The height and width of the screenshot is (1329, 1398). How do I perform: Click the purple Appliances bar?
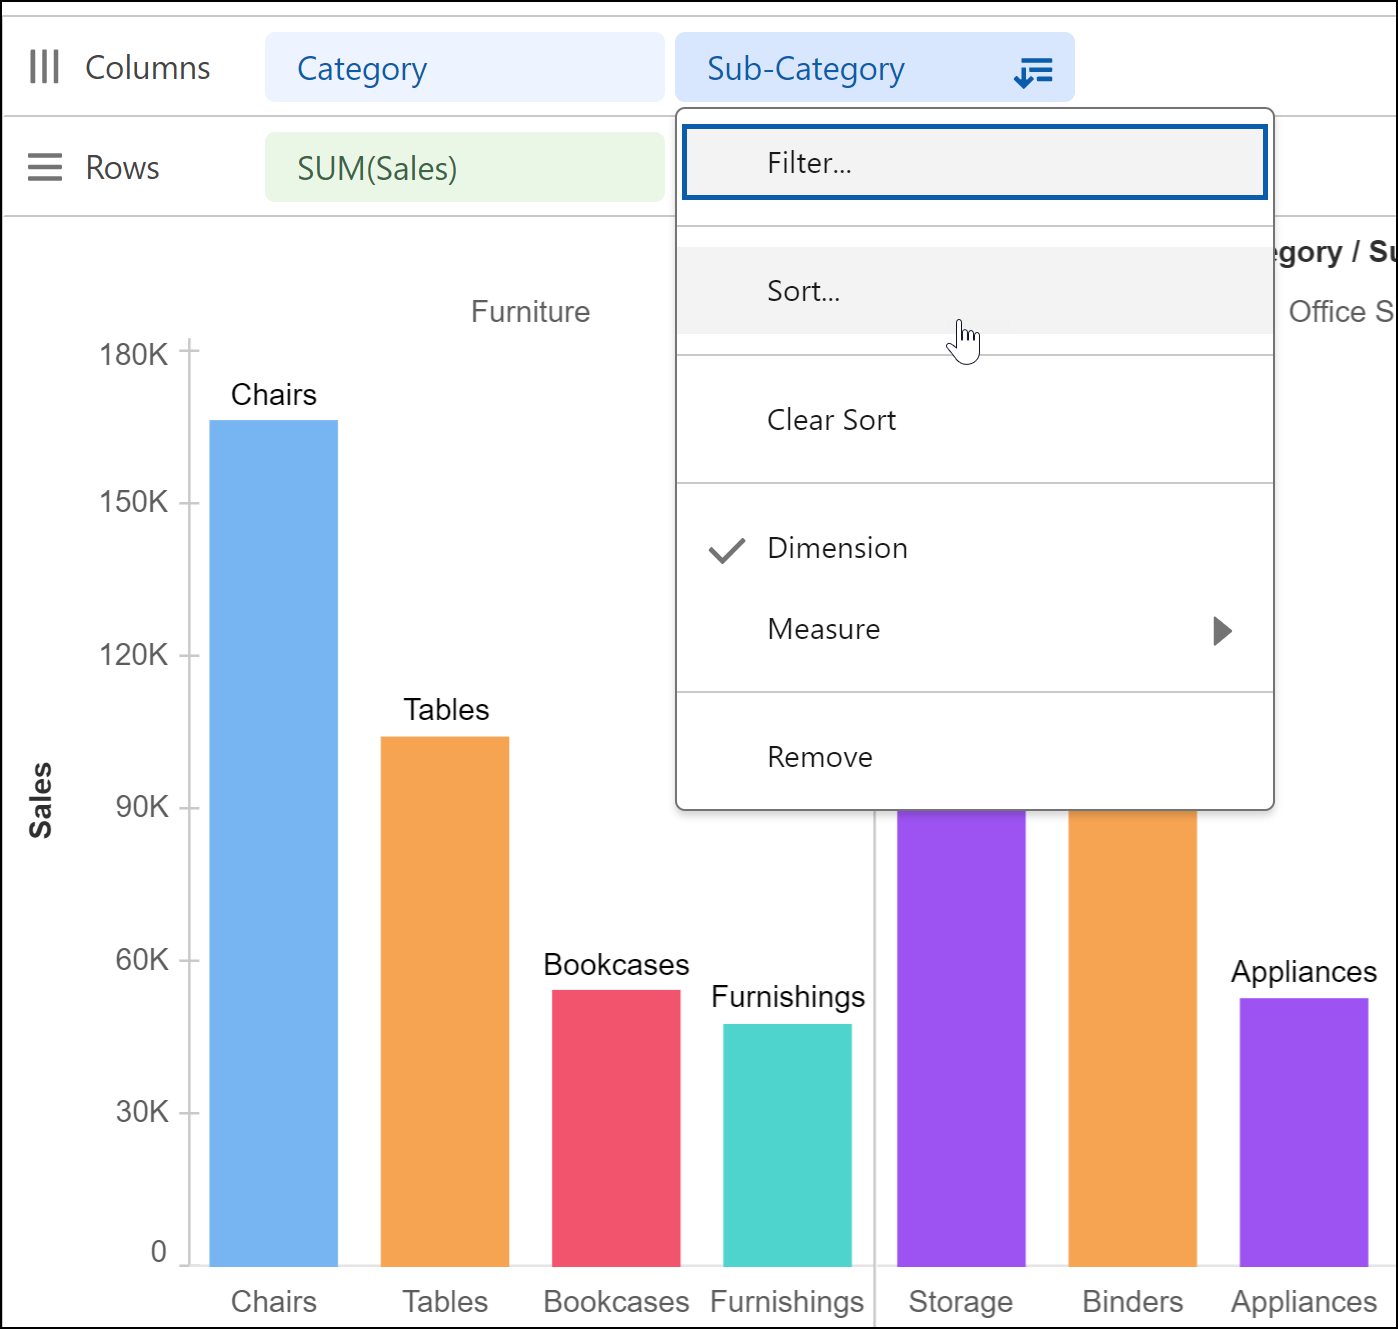(1304, 1132)
